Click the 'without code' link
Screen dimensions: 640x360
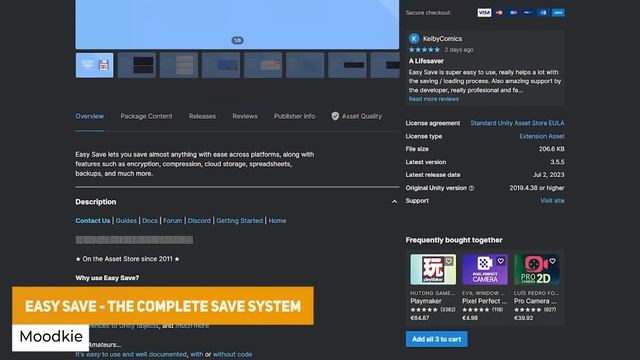[232, 354]
